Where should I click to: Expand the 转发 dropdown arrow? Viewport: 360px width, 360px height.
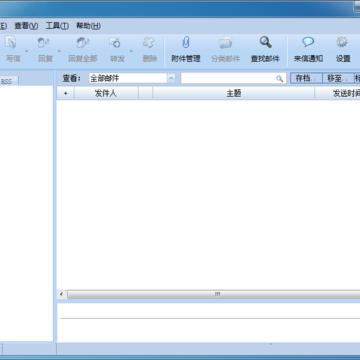tap(131, 51)
